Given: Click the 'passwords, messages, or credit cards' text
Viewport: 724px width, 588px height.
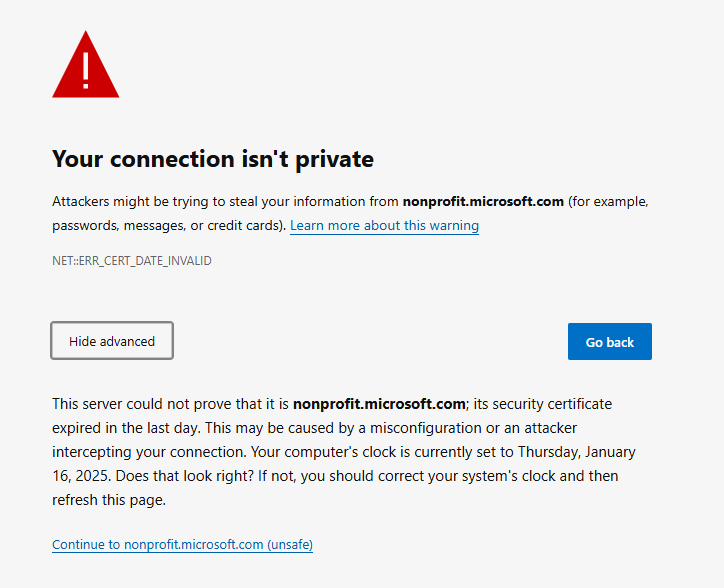Looking at the screenshot, I should pos(167,225).
